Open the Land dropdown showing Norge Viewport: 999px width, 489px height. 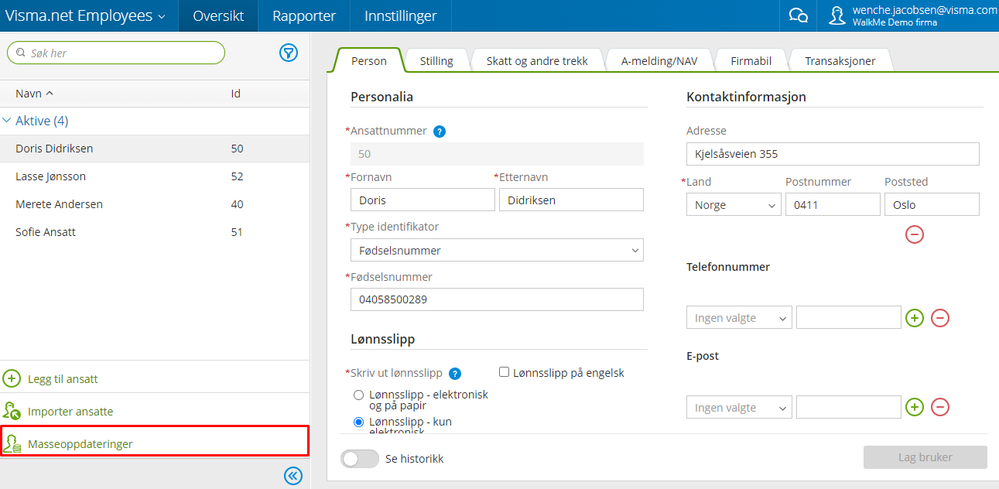734,206
